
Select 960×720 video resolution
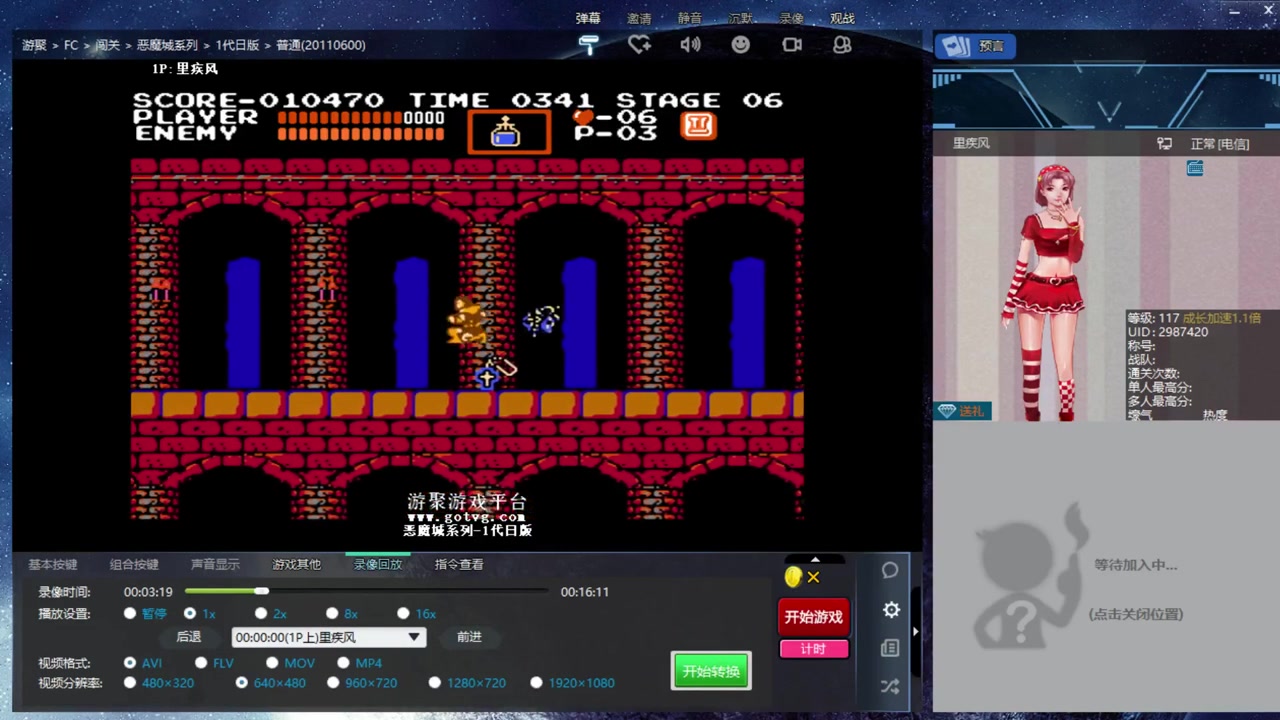(333, 683)
